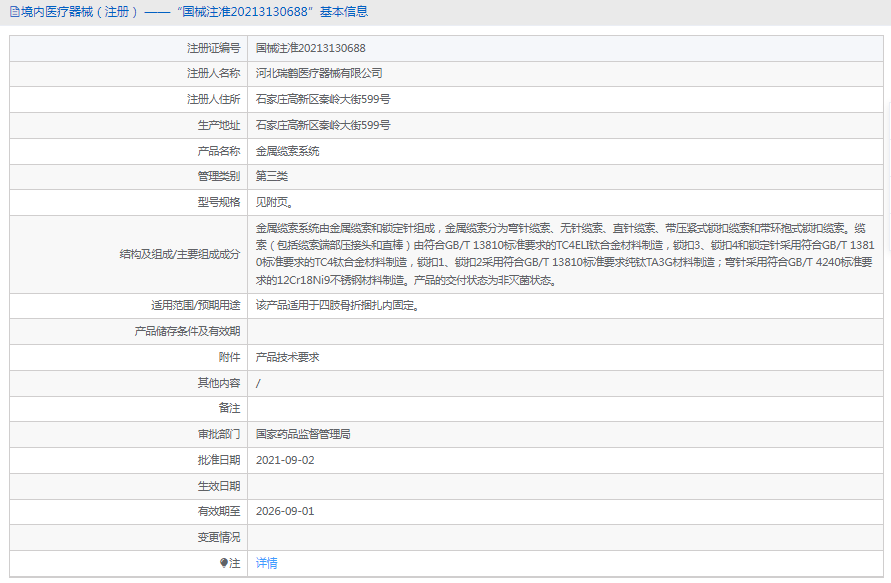Click the 审批部门 label
The height and width of the screenshot is (583, 891).
tap(219, 434)
